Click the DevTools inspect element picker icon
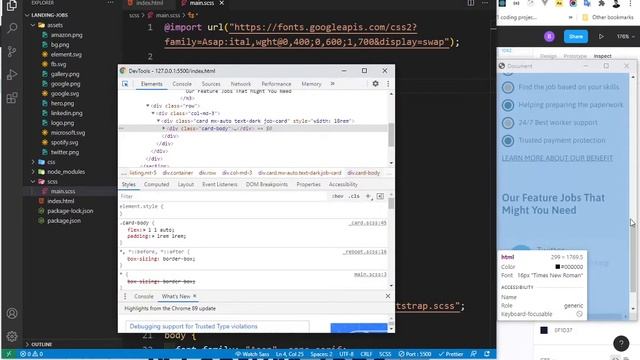The height and width of the screenshot is (360, 640). [x=125, y=84]
